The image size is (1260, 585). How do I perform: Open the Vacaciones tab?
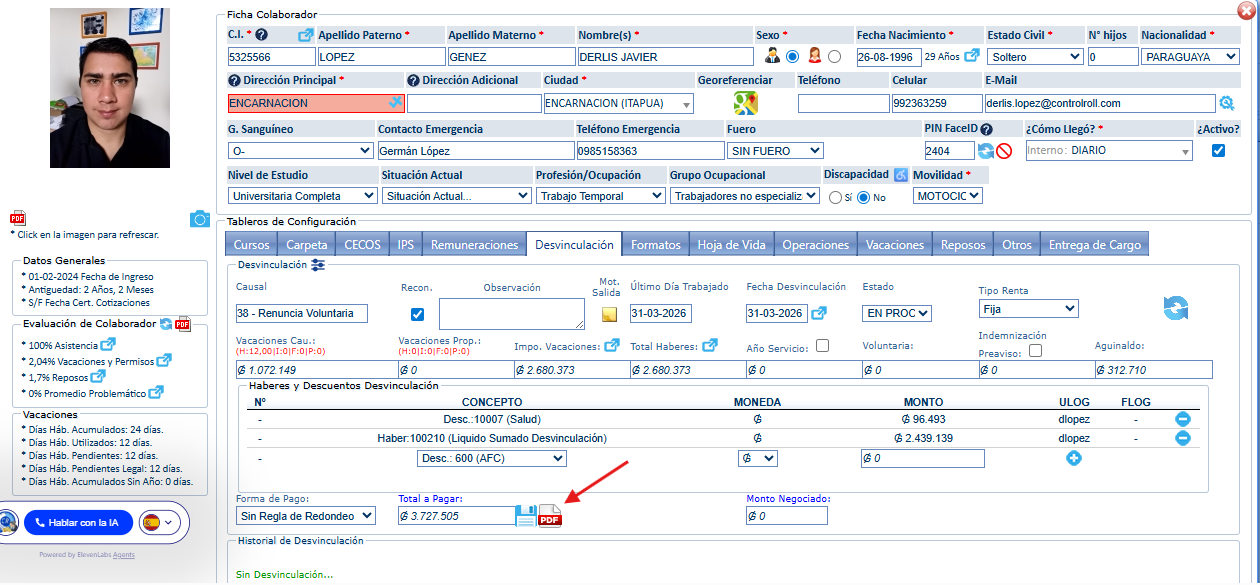tap(895, 244)
